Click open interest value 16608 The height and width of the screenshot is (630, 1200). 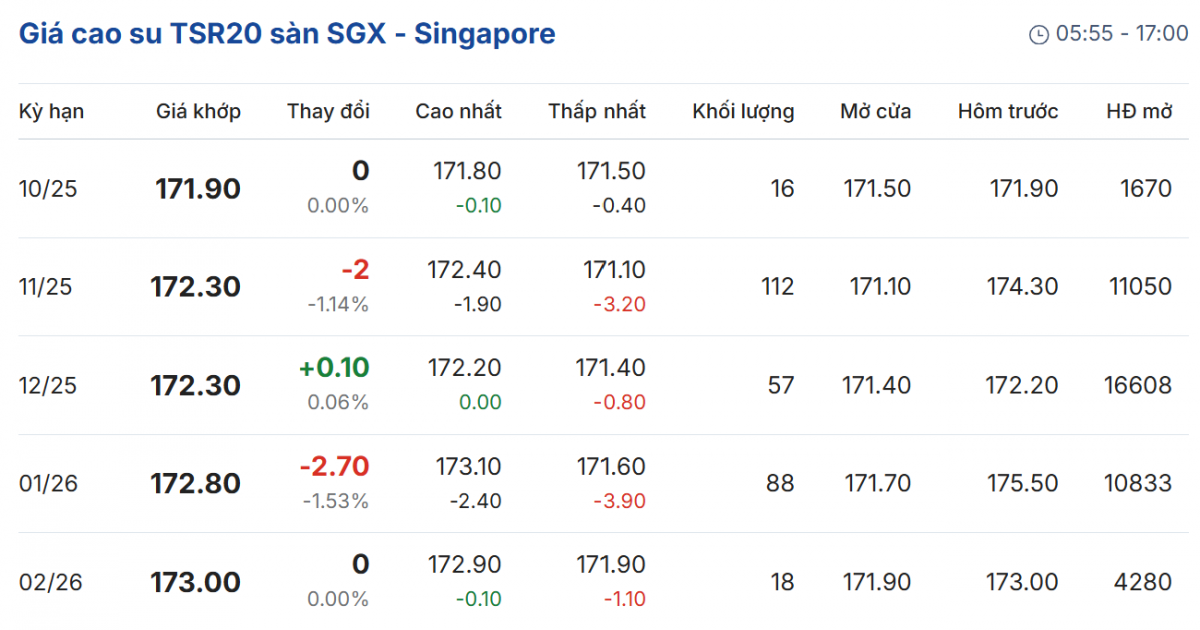click(x=1140, y=385)
